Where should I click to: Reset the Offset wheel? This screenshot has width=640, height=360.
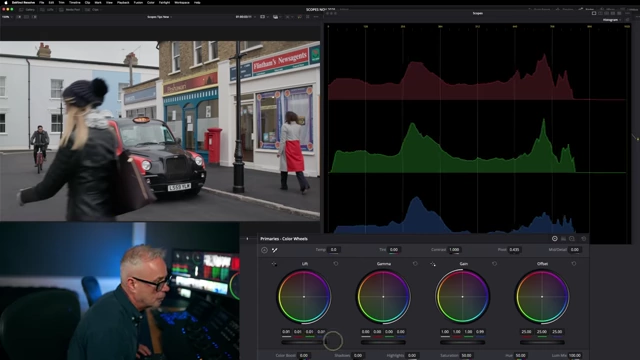point(574,264)
